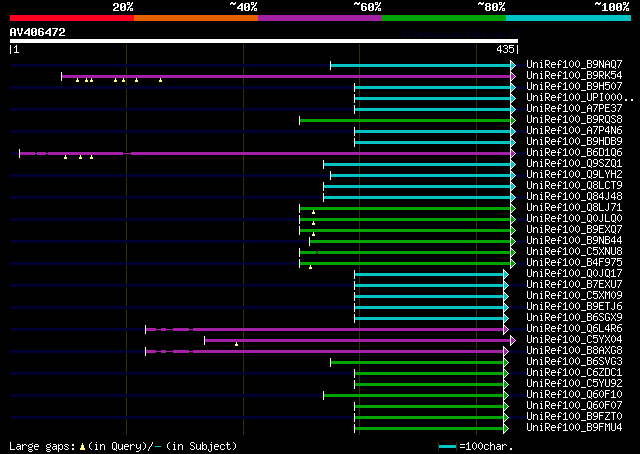Select the UniRef100_Q0JLQ0 label
Image resolution: width=640 pixels, height=454 pixels.
tap(574, 219)
